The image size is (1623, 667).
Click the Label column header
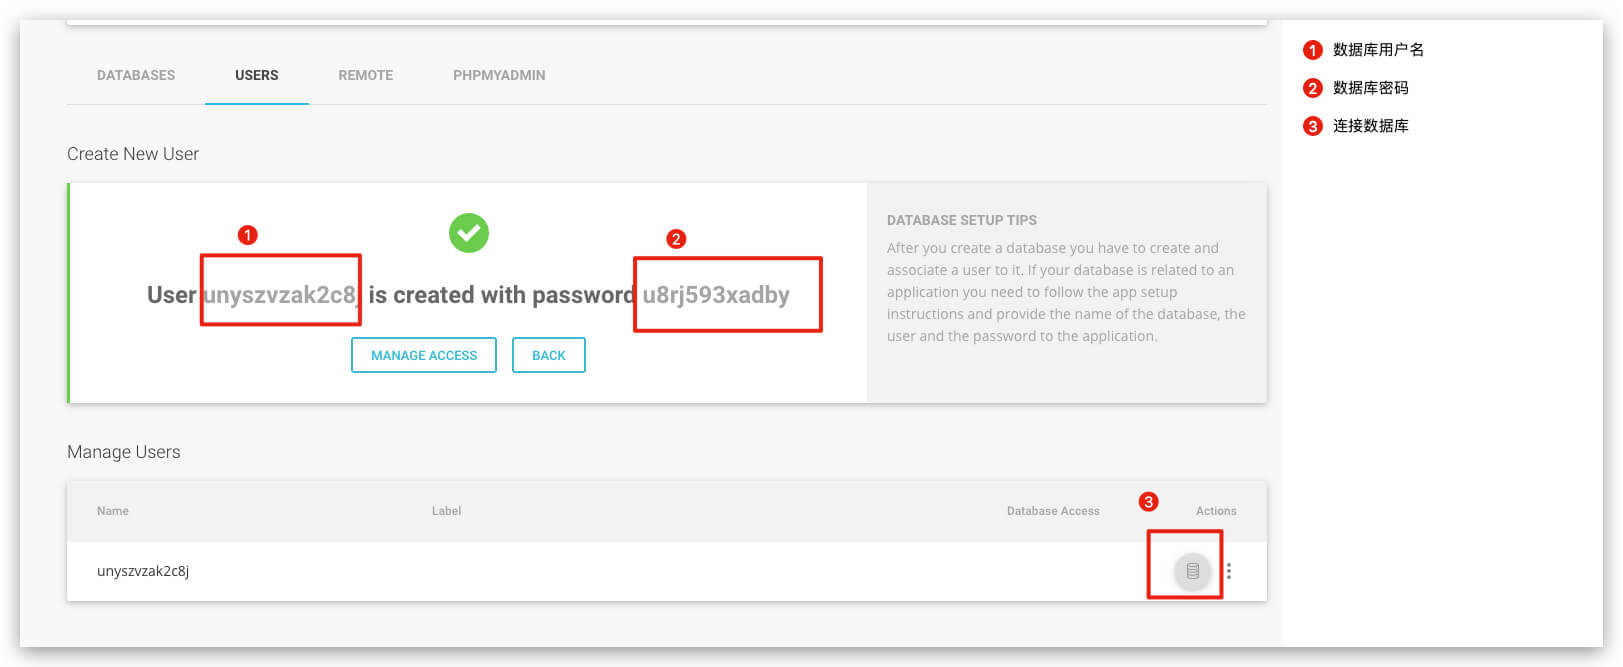click(446, 511)
